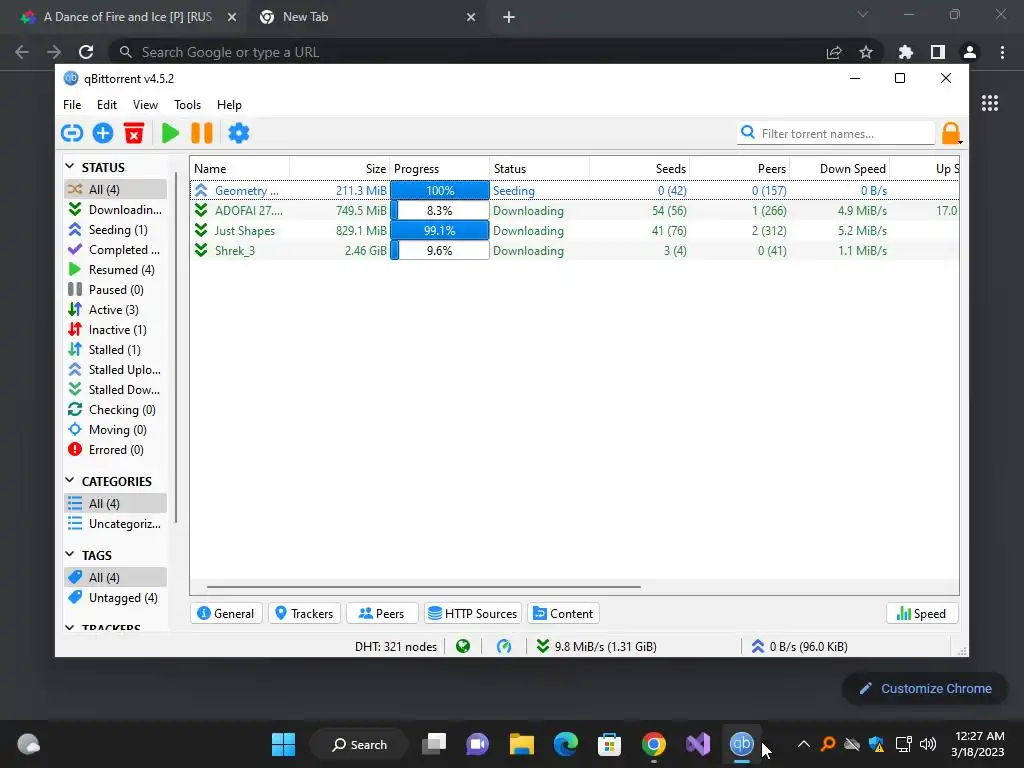Screen dimensions: 1024x768
Task: Select the Moving (0) filter
Action: [x=116, y=430]
